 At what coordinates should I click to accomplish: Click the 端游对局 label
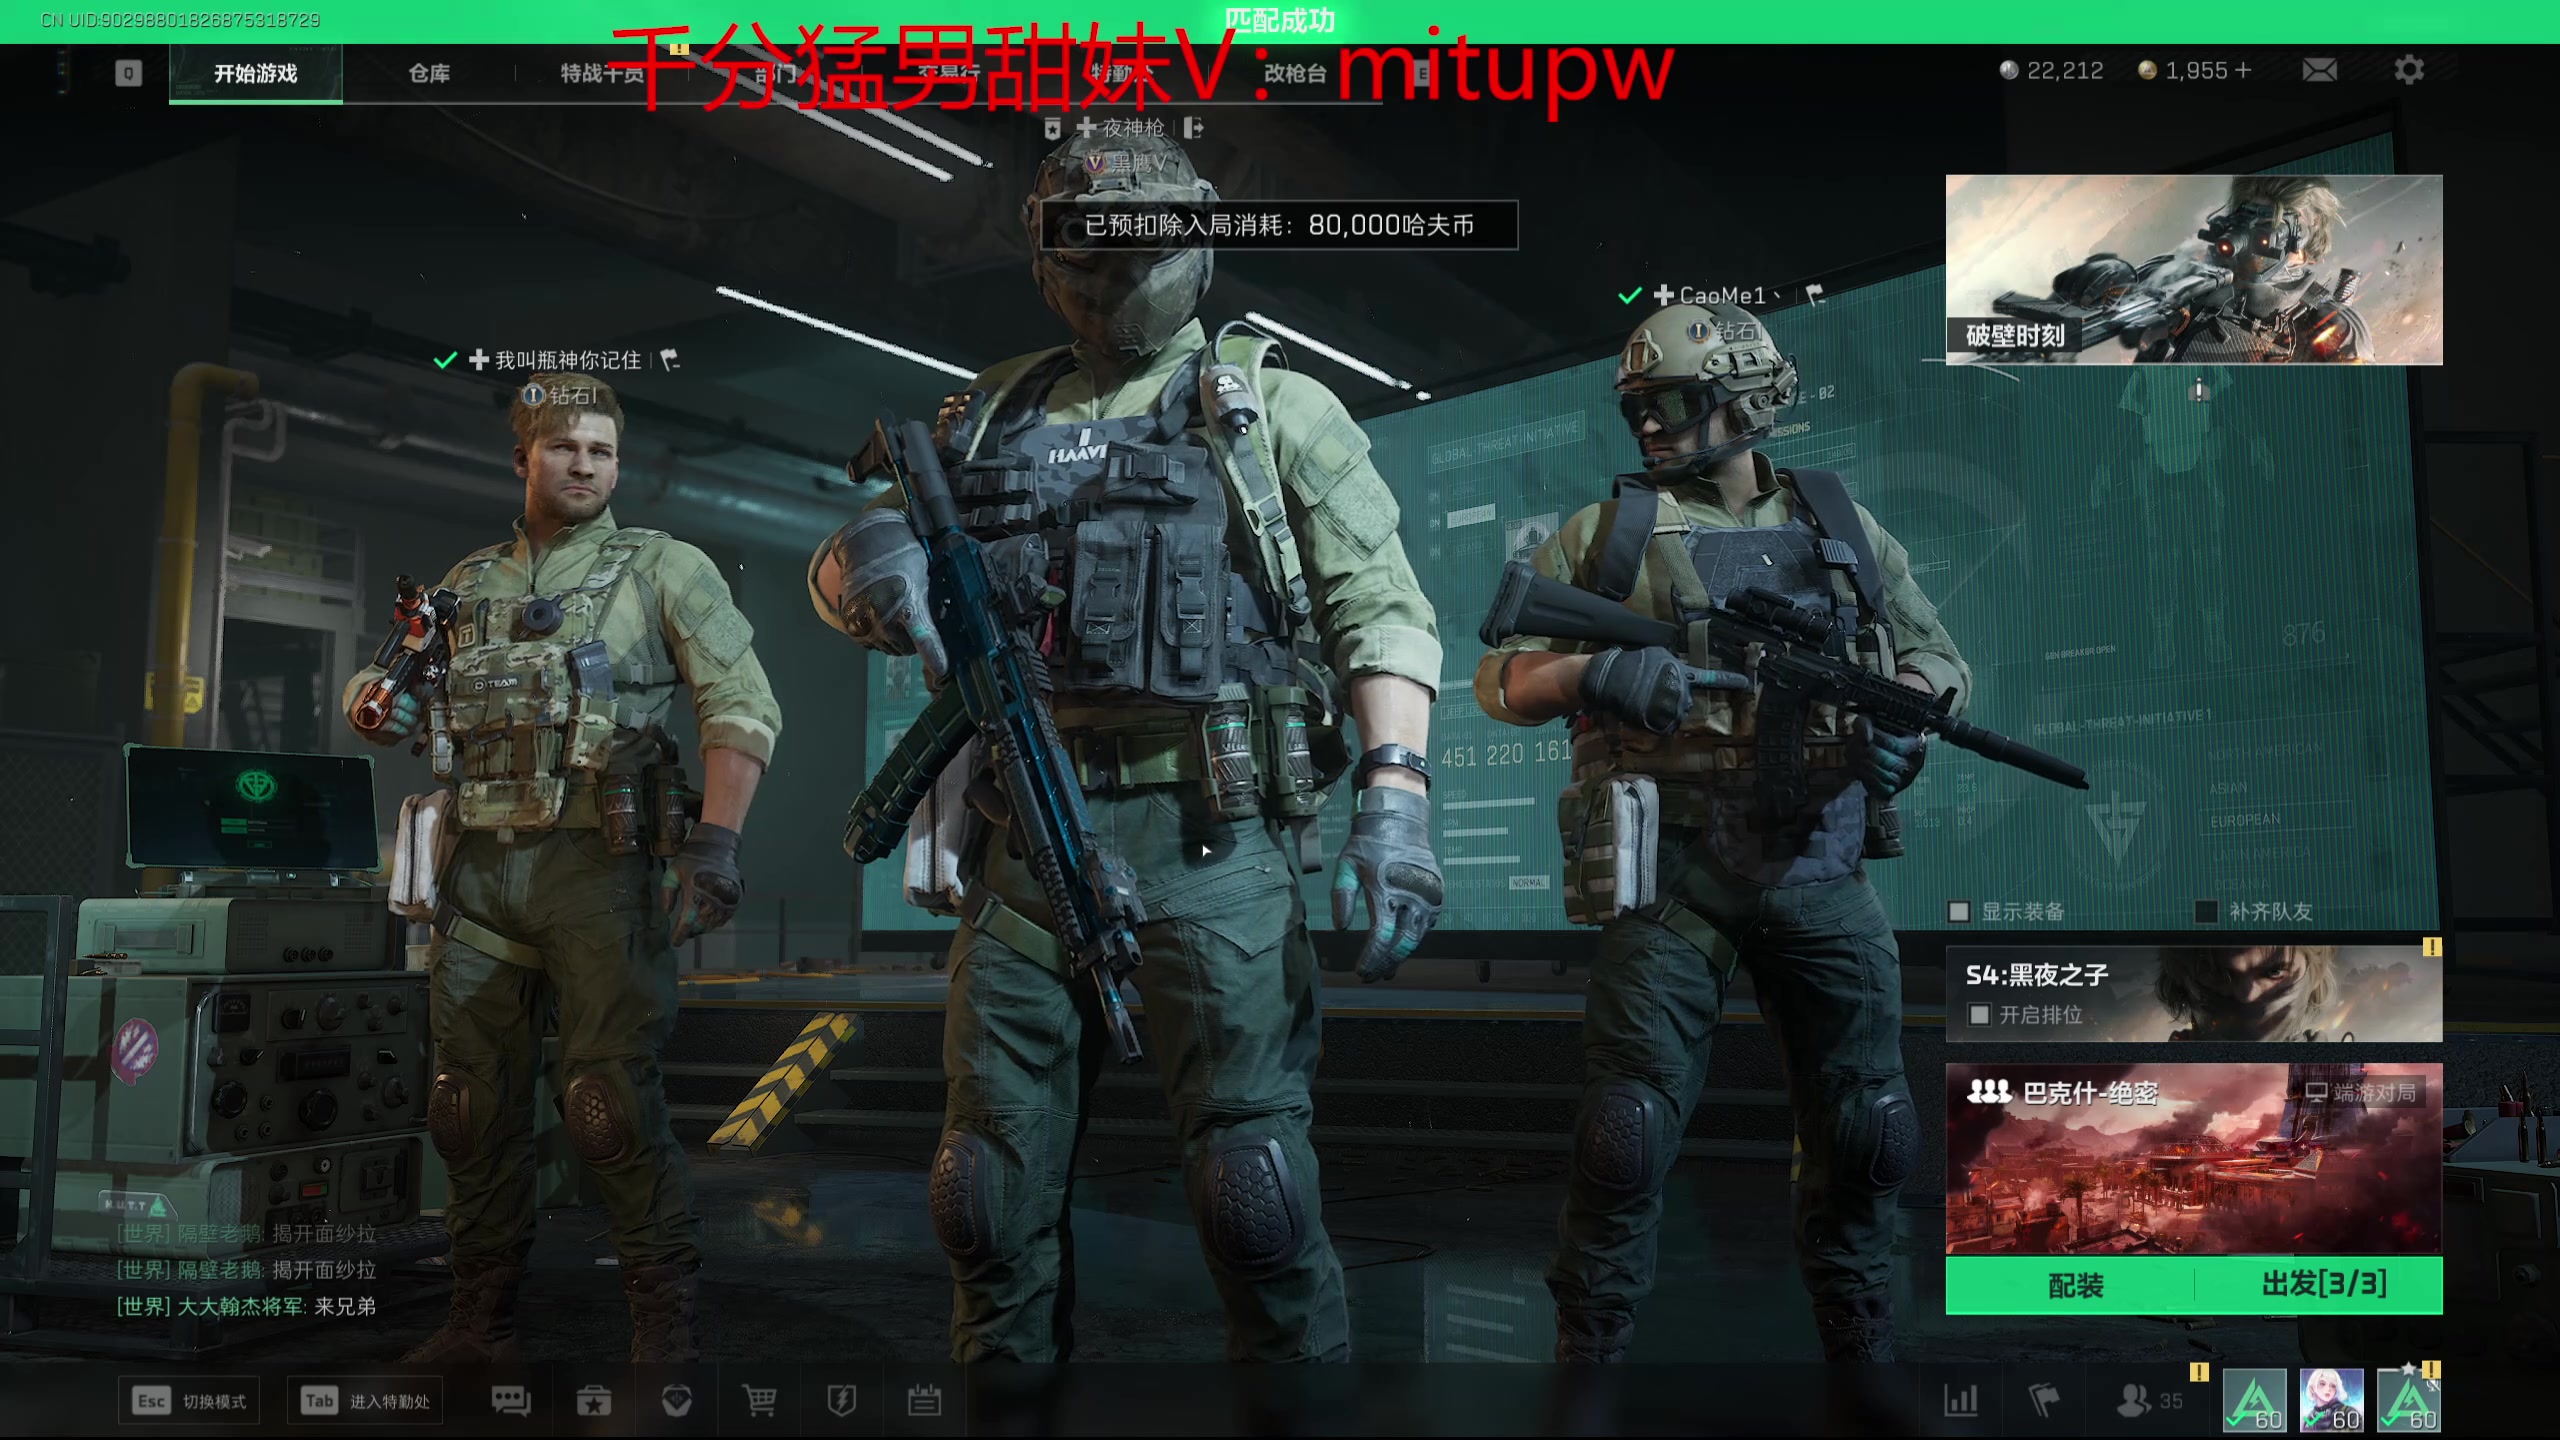pyautogui.click(x=2361, y=1093)
